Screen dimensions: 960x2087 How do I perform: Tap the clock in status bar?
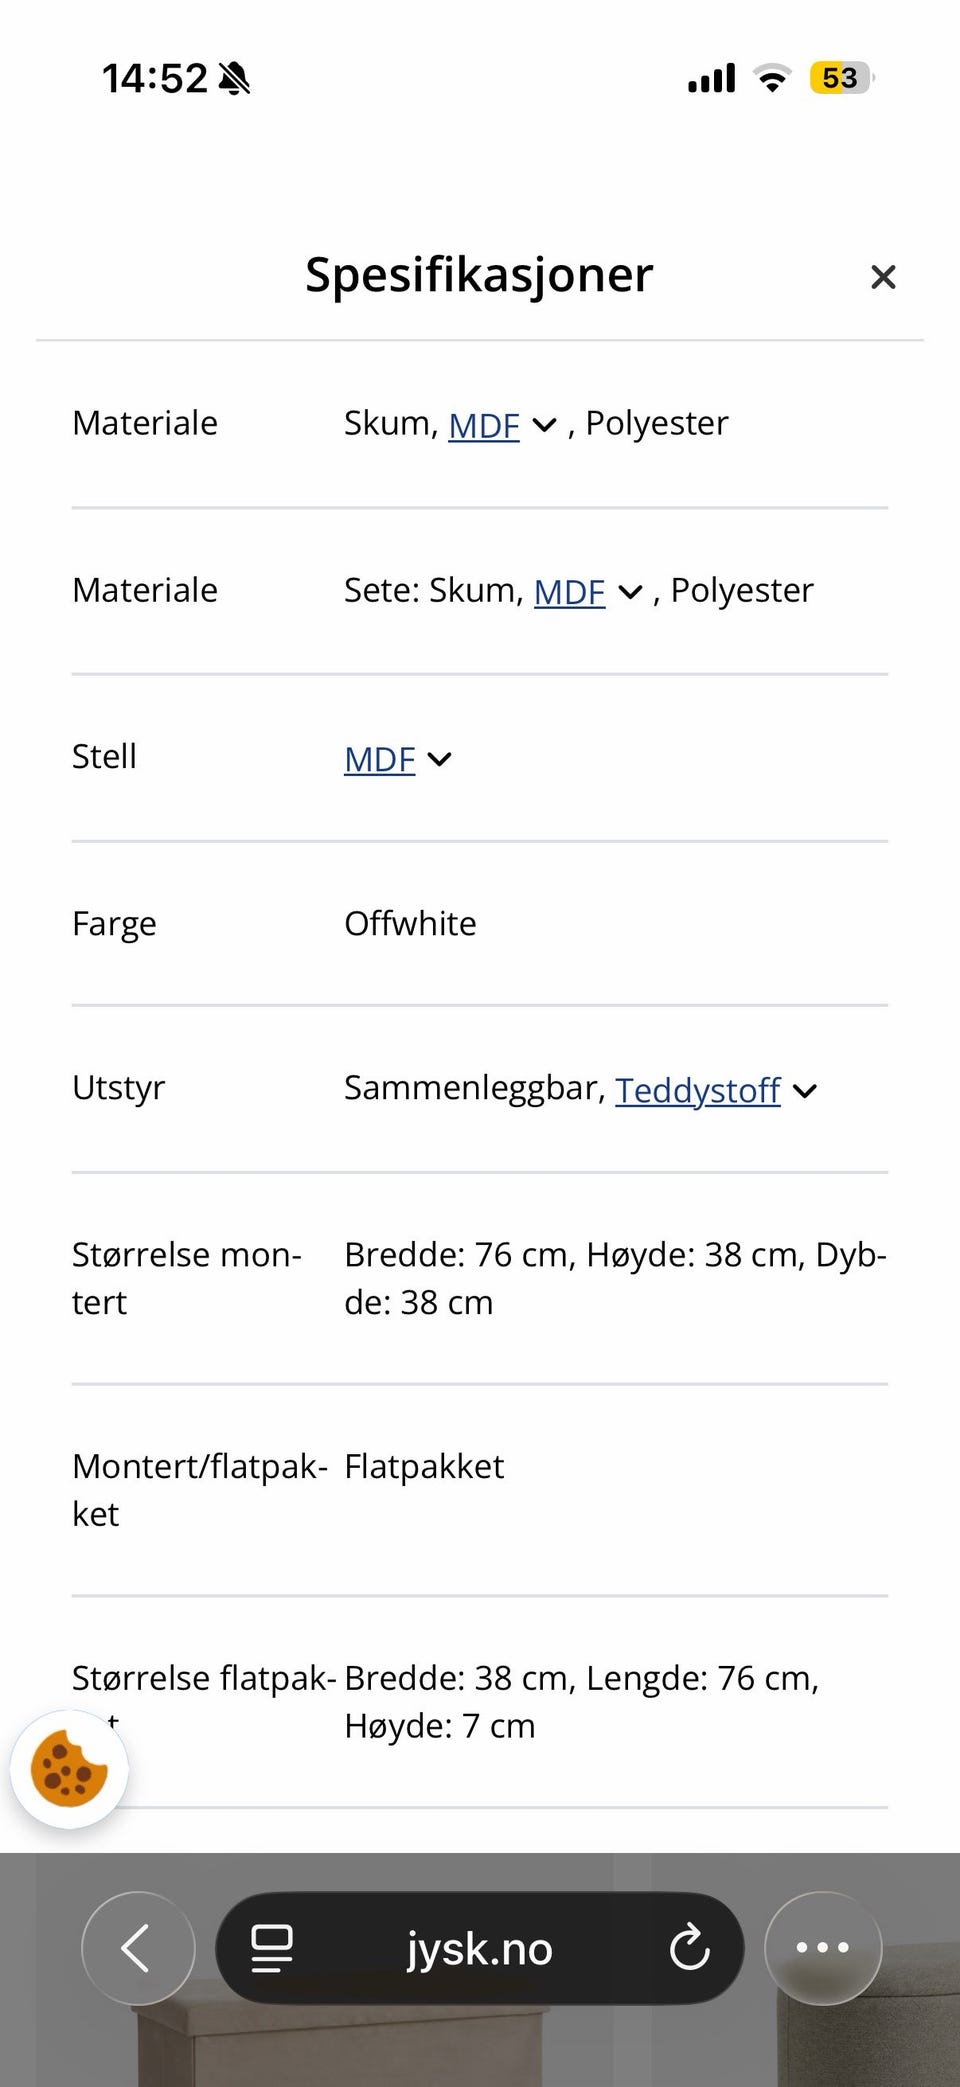coord(154,78)
